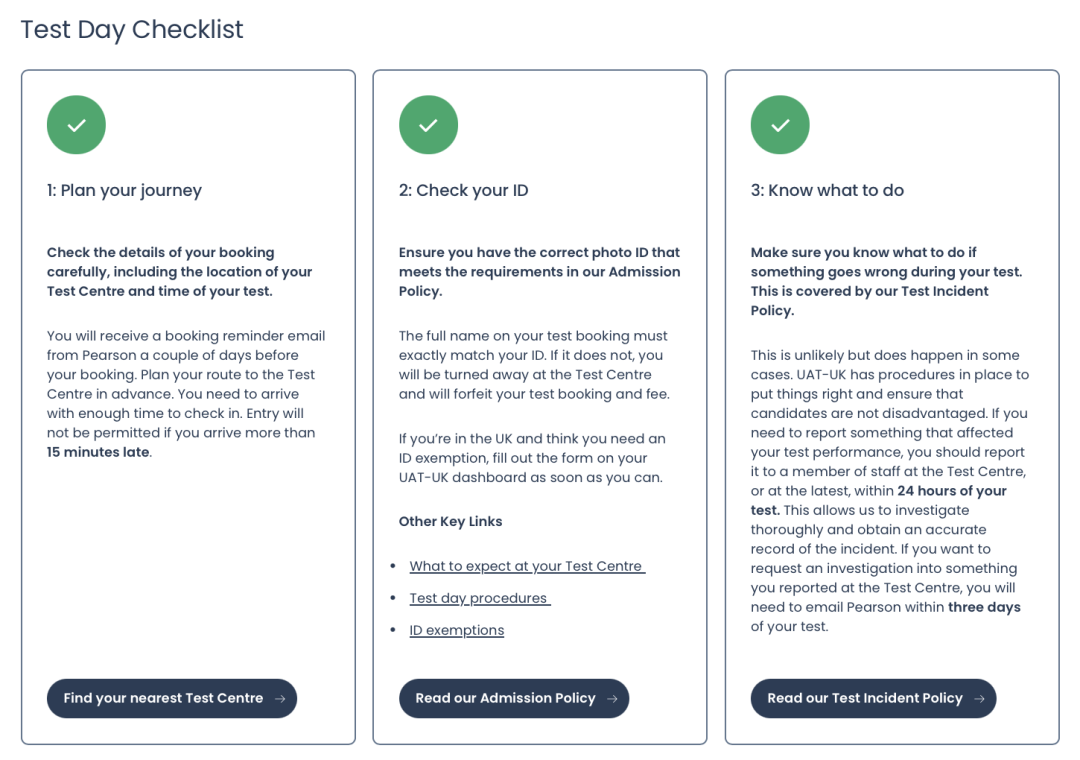Click arrow icon in Read our Test Incident Policy
The image size is (1080, 760).
(x=979, y=699)
